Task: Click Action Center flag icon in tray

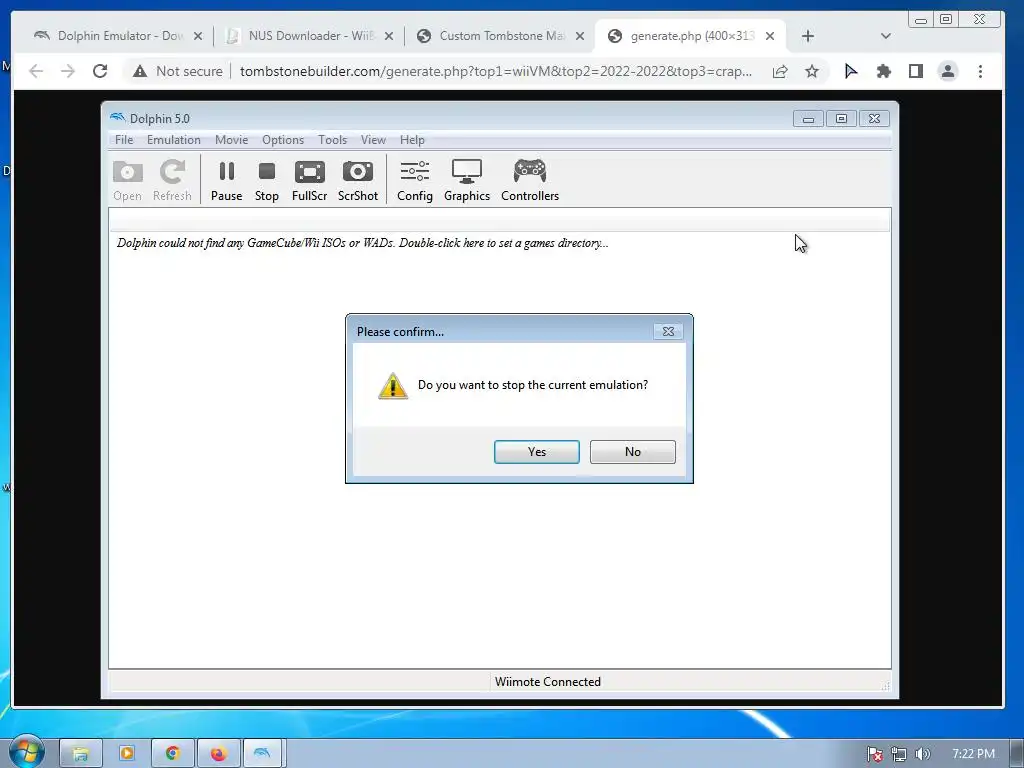Action: [x=874, y=754]
